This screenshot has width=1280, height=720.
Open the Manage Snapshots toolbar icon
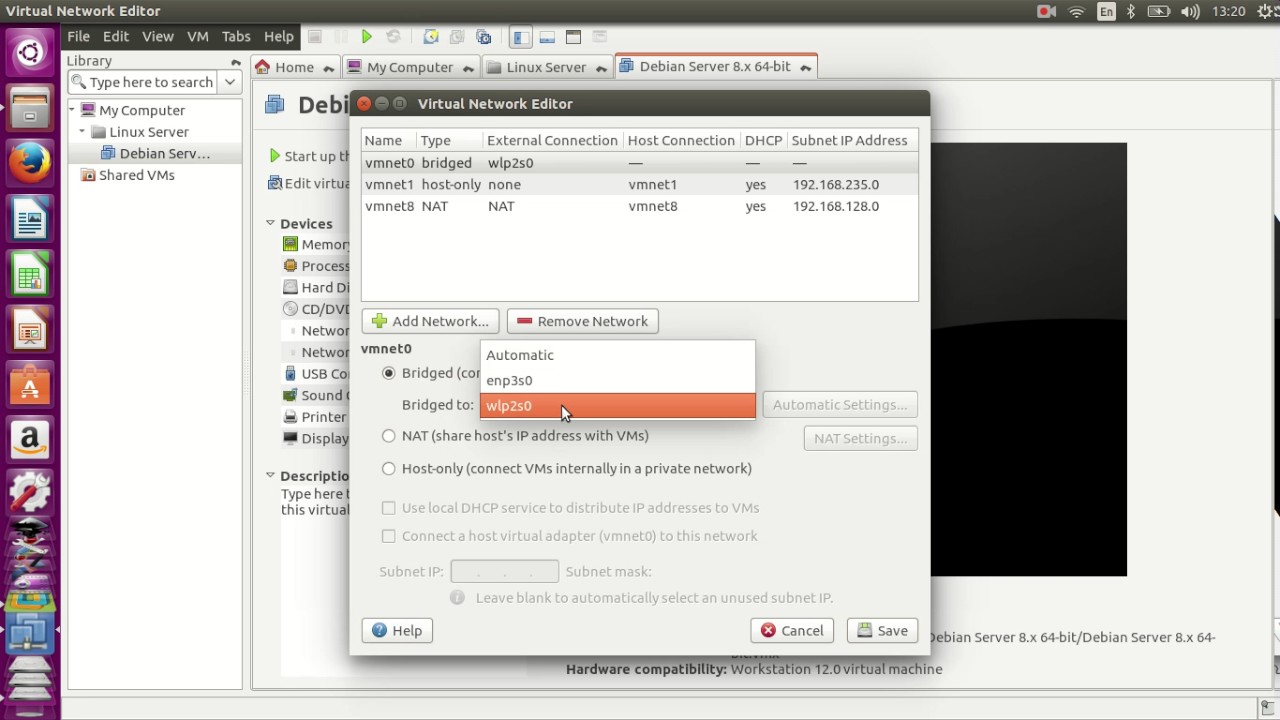tap(484, 37)
